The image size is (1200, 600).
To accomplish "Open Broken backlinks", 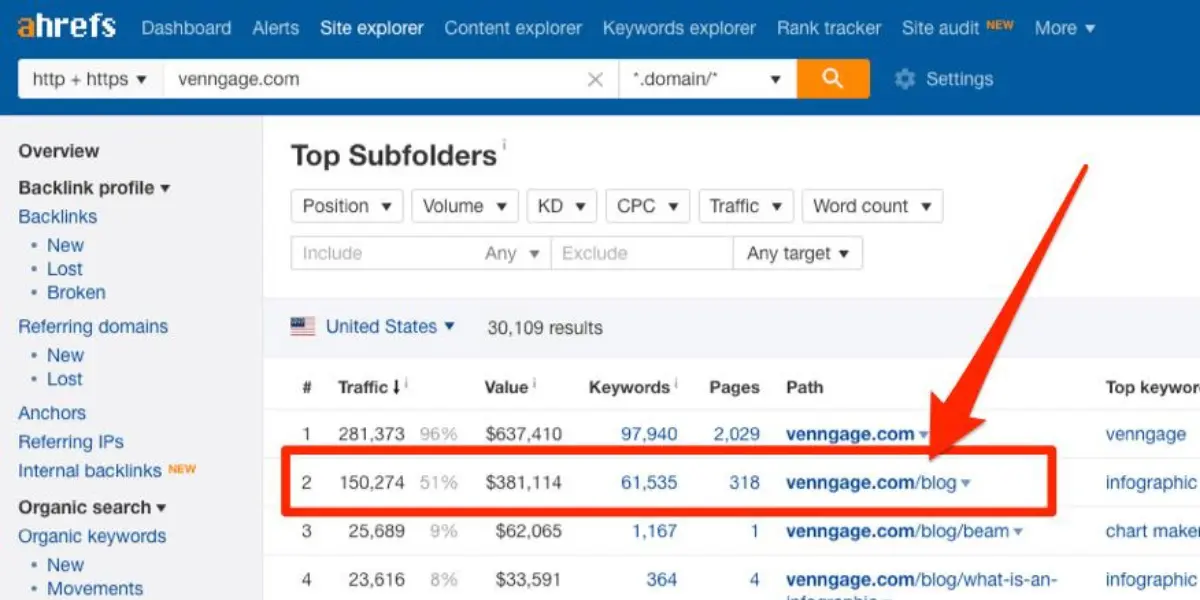I will (76, 293).
